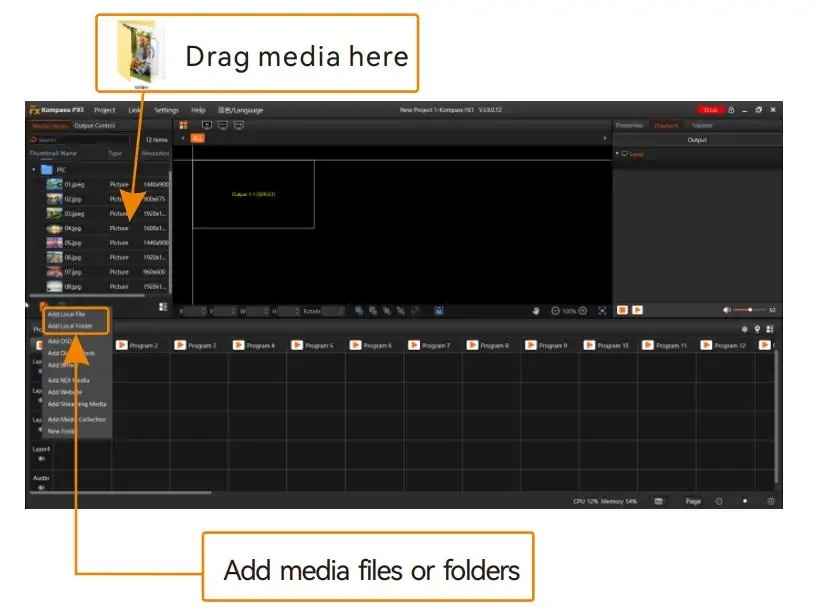Viewport: 817px width, 612px height.
Task: Play Program 11
Action: pyautogui.click(x=648, y=345)
